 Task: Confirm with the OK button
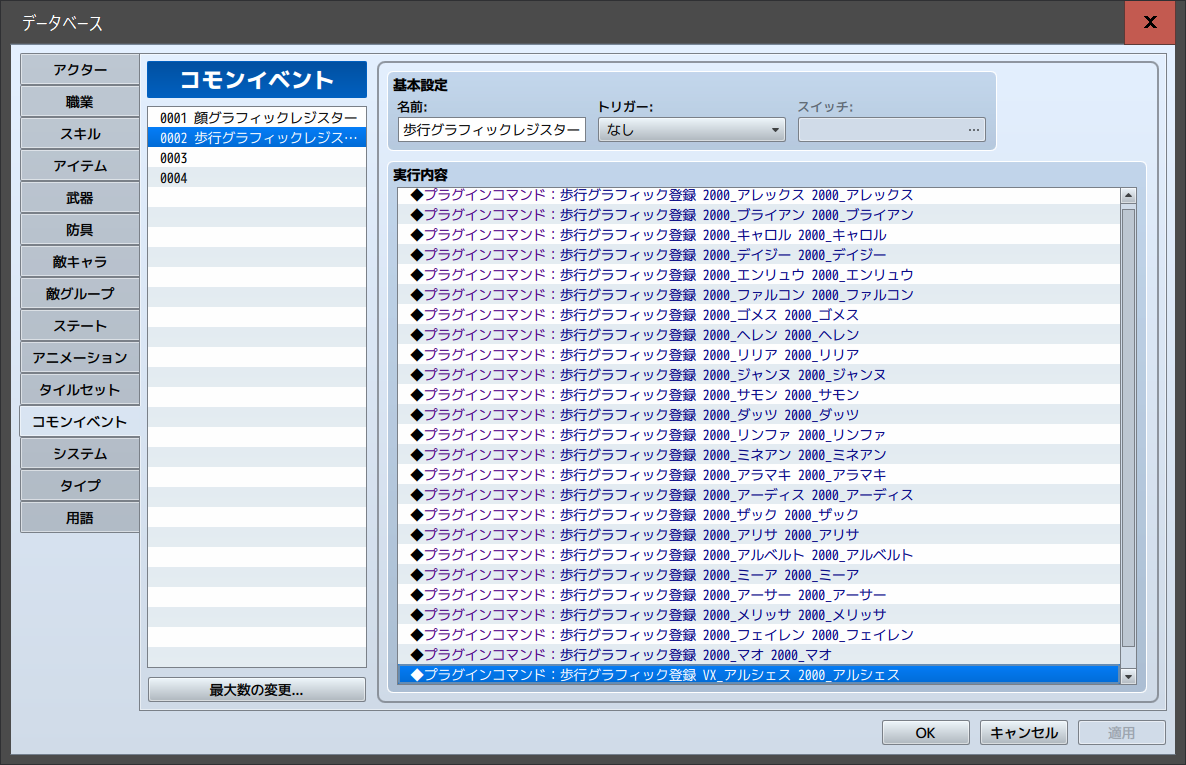[x=925, y=732]
